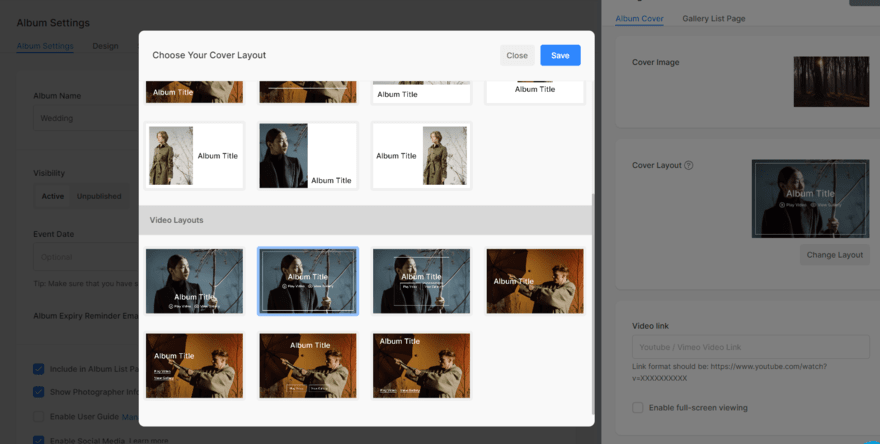This screenshot has width=880, height=444.
Task: Click the Save button in the cover layout dialog
Action: pos(560,55)
